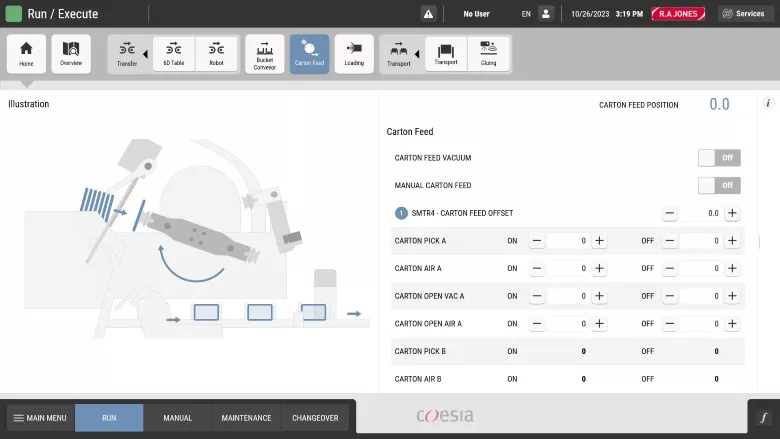Viewport: 780px width, 439px height.
Task: Click the Carton Feed Position value 0.0
Action: click(719, 104)
